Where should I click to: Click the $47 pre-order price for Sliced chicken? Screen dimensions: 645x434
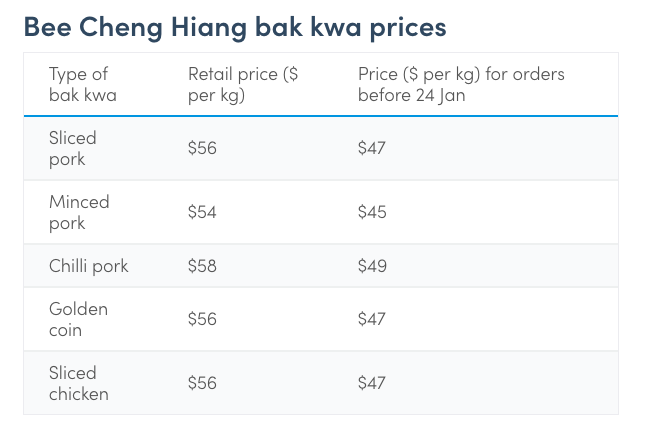pyautogui.click(x=372, y=383)
